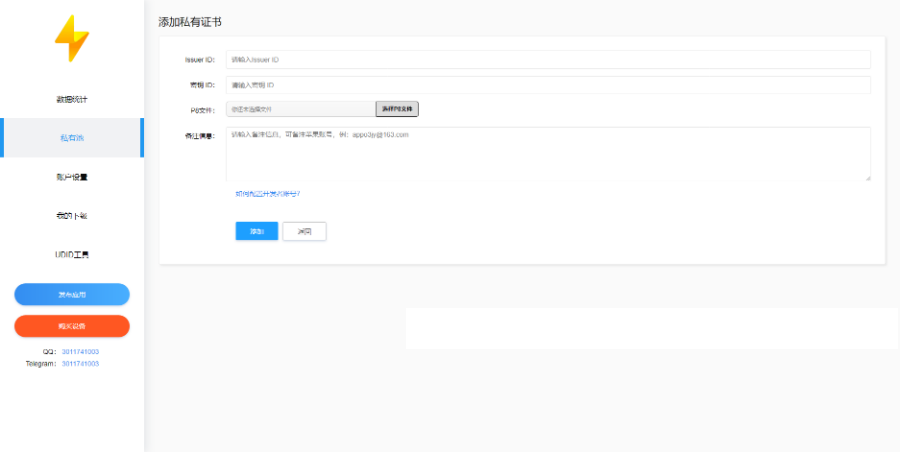This screenshot has height=452, width=900.
Task: Open UDID工具 in the sidebar
Action: 72,254
